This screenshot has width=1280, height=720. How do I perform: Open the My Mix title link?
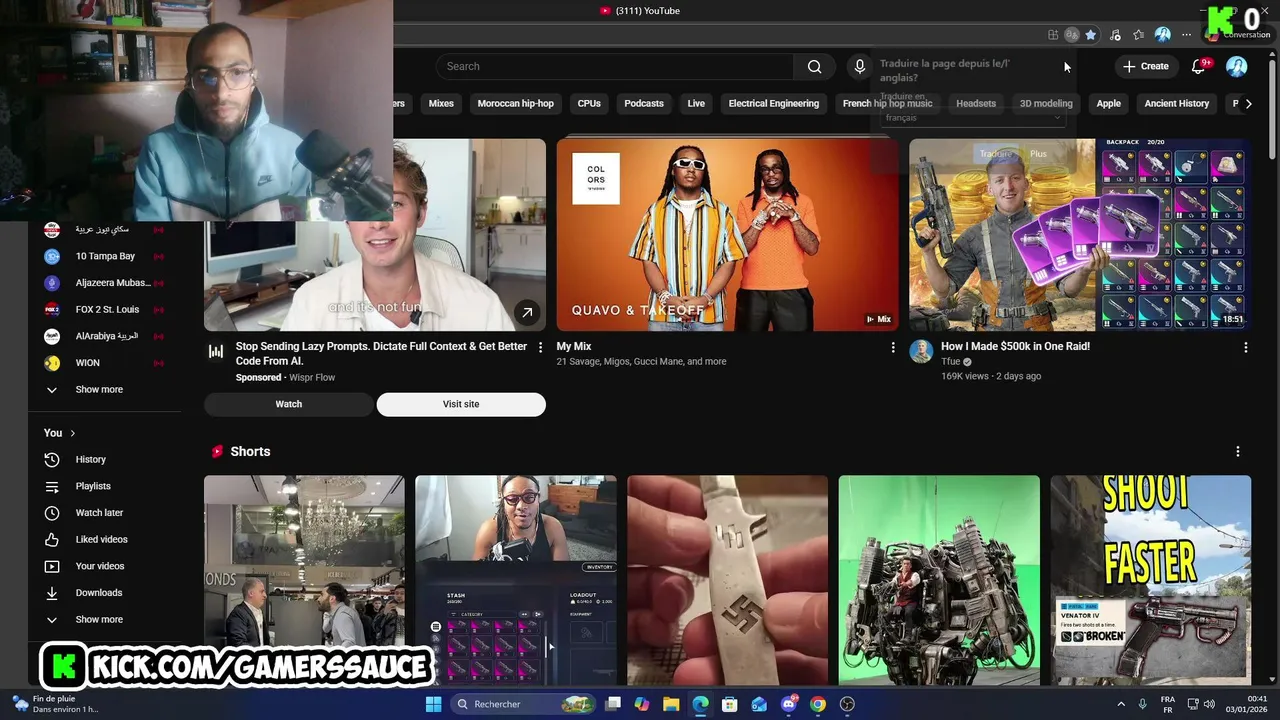tap(574, 347)
